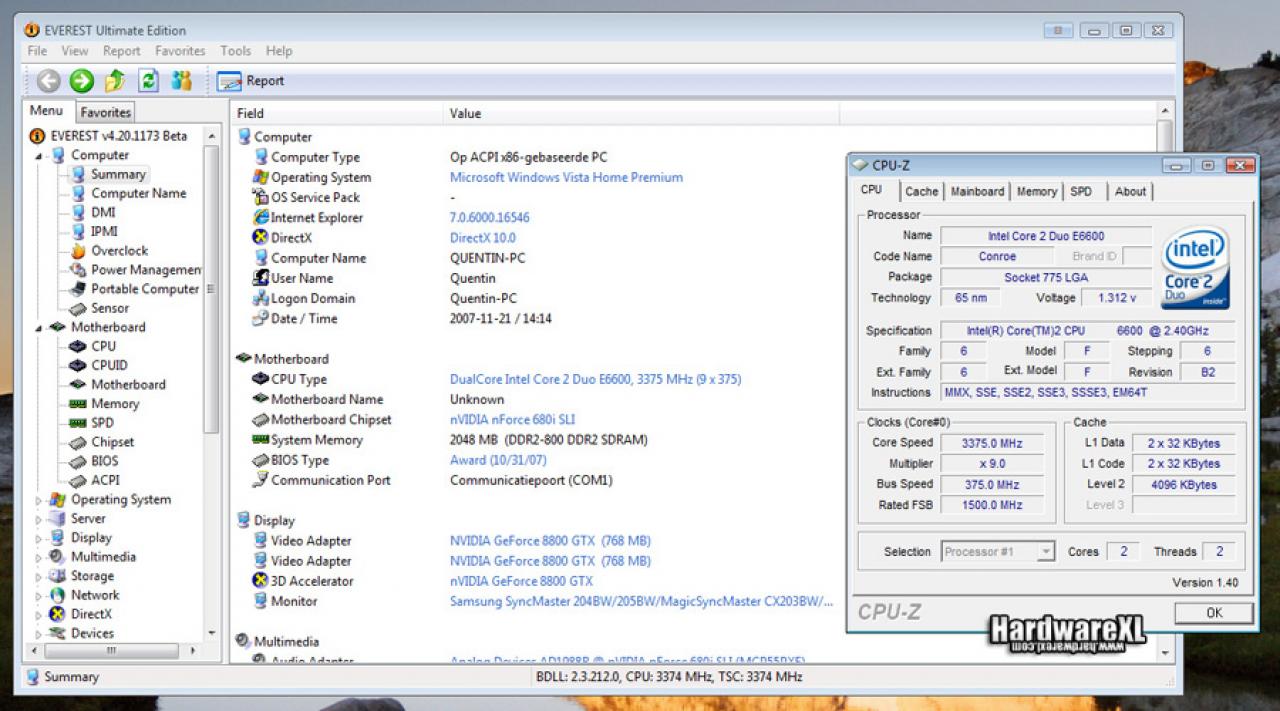Expand the Server tree node
Screen dimensions: 1280x711
[40, 519]
